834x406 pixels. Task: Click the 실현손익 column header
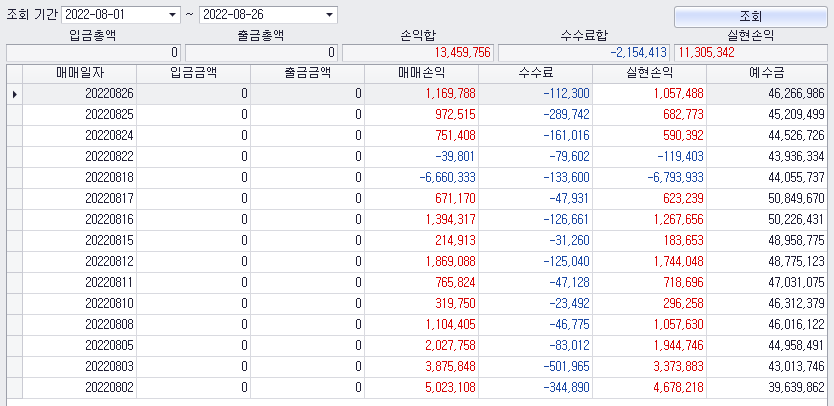click(x=649, y=73)
